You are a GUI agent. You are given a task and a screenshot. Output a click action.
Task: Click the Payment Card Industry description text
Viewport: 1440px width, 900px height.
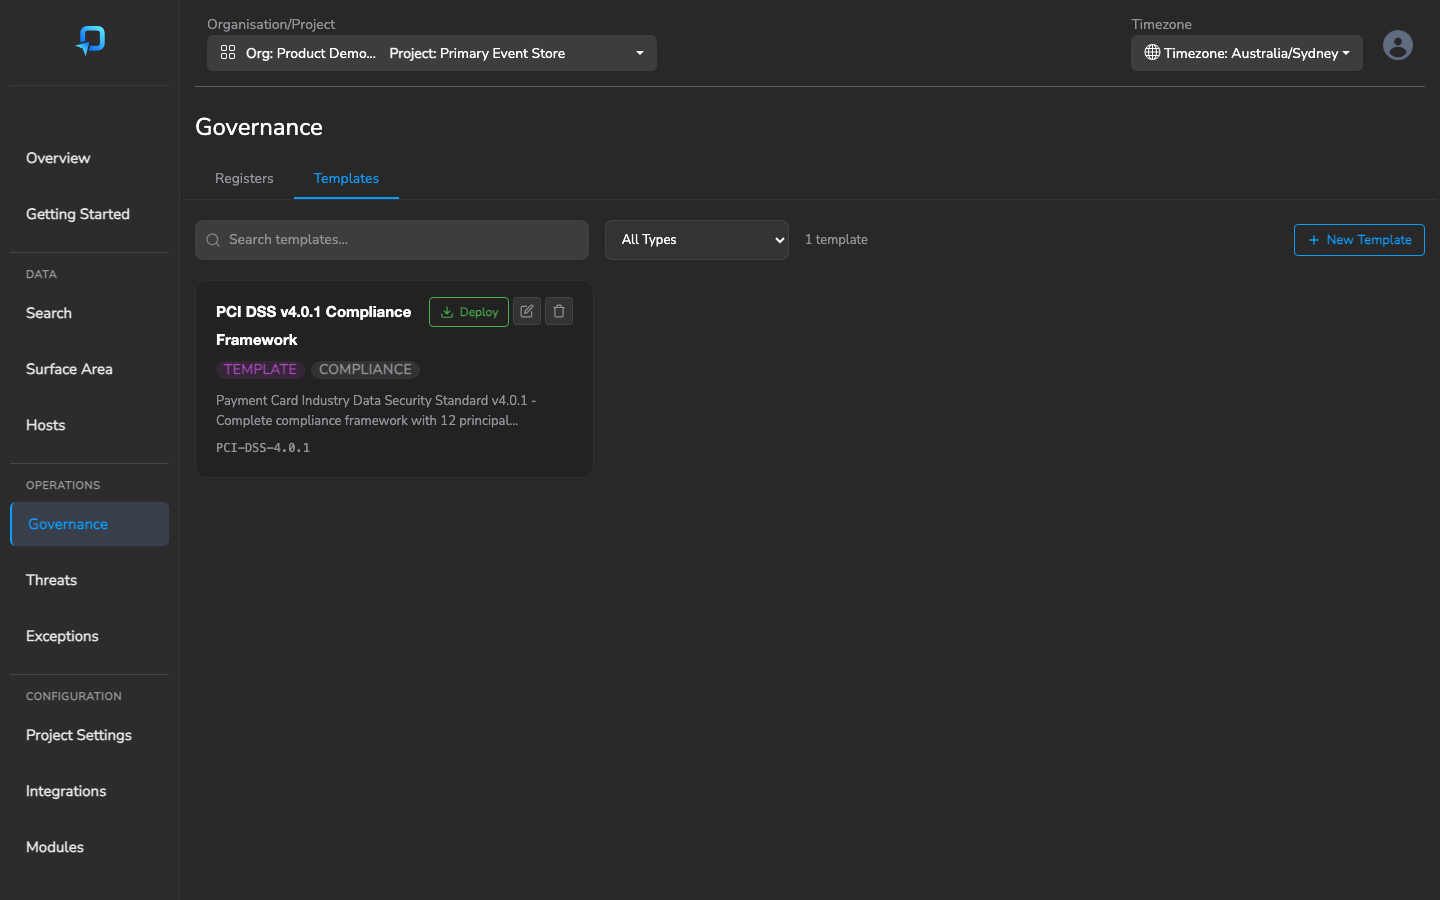click(x=376, y=410)
